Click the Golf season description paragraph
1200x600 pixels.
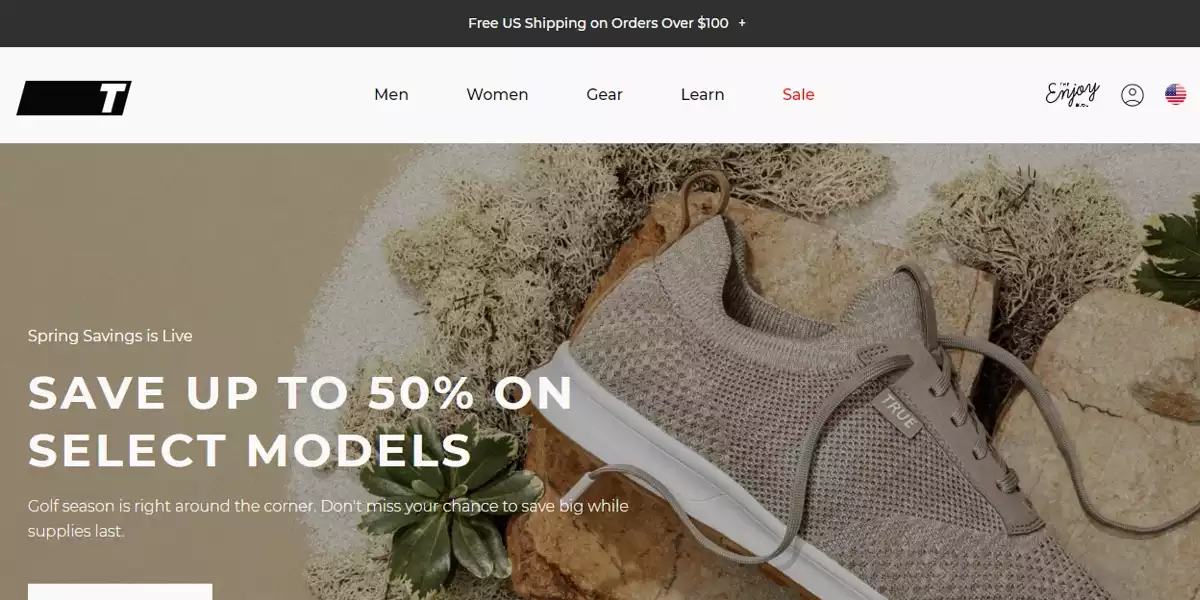click(328, 518)
